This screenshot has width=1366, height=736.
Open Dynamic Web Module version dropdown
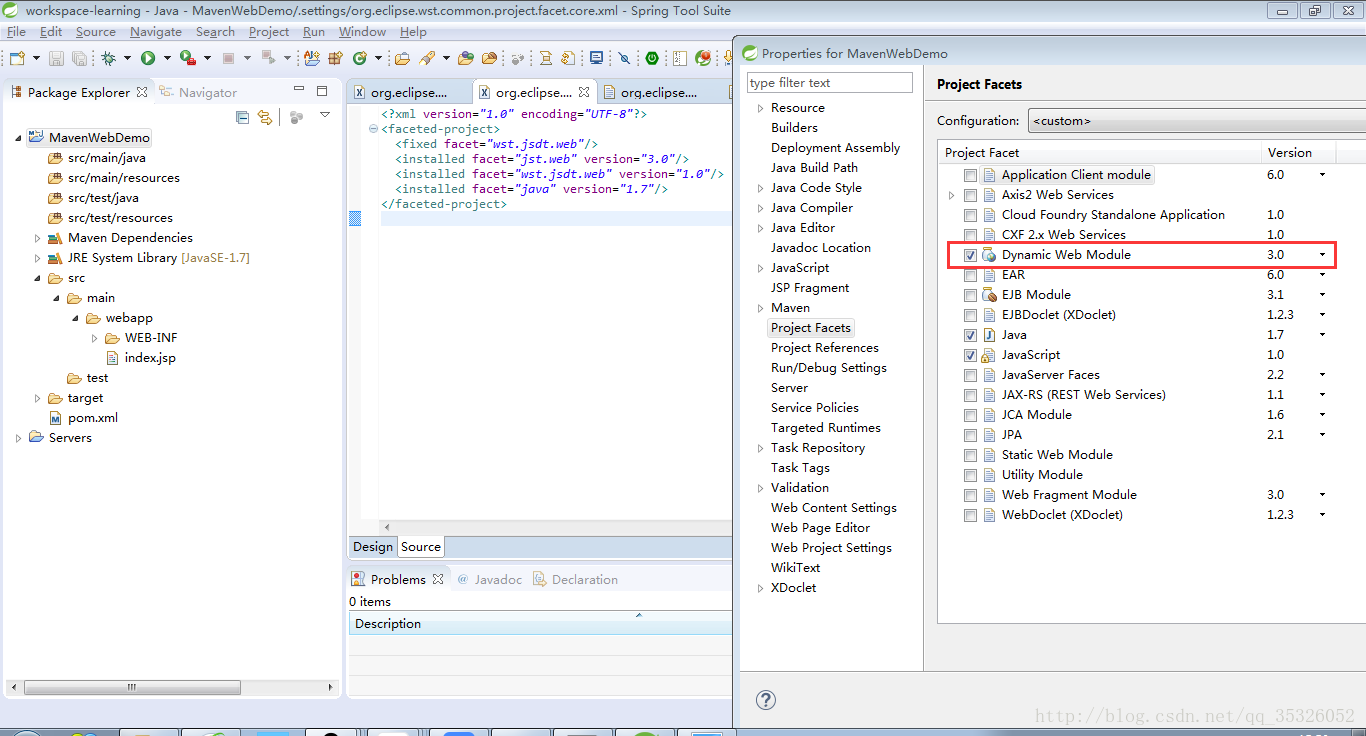(1322, 255)
